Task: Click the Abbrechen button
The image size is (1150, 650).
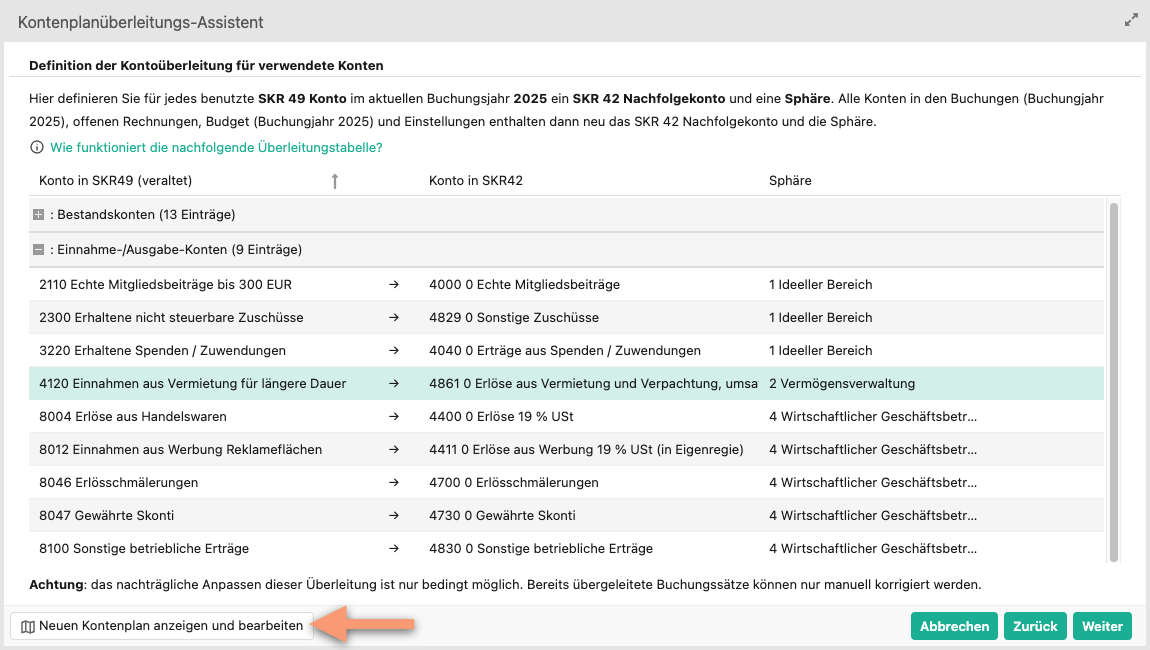Action: point(954,626)
